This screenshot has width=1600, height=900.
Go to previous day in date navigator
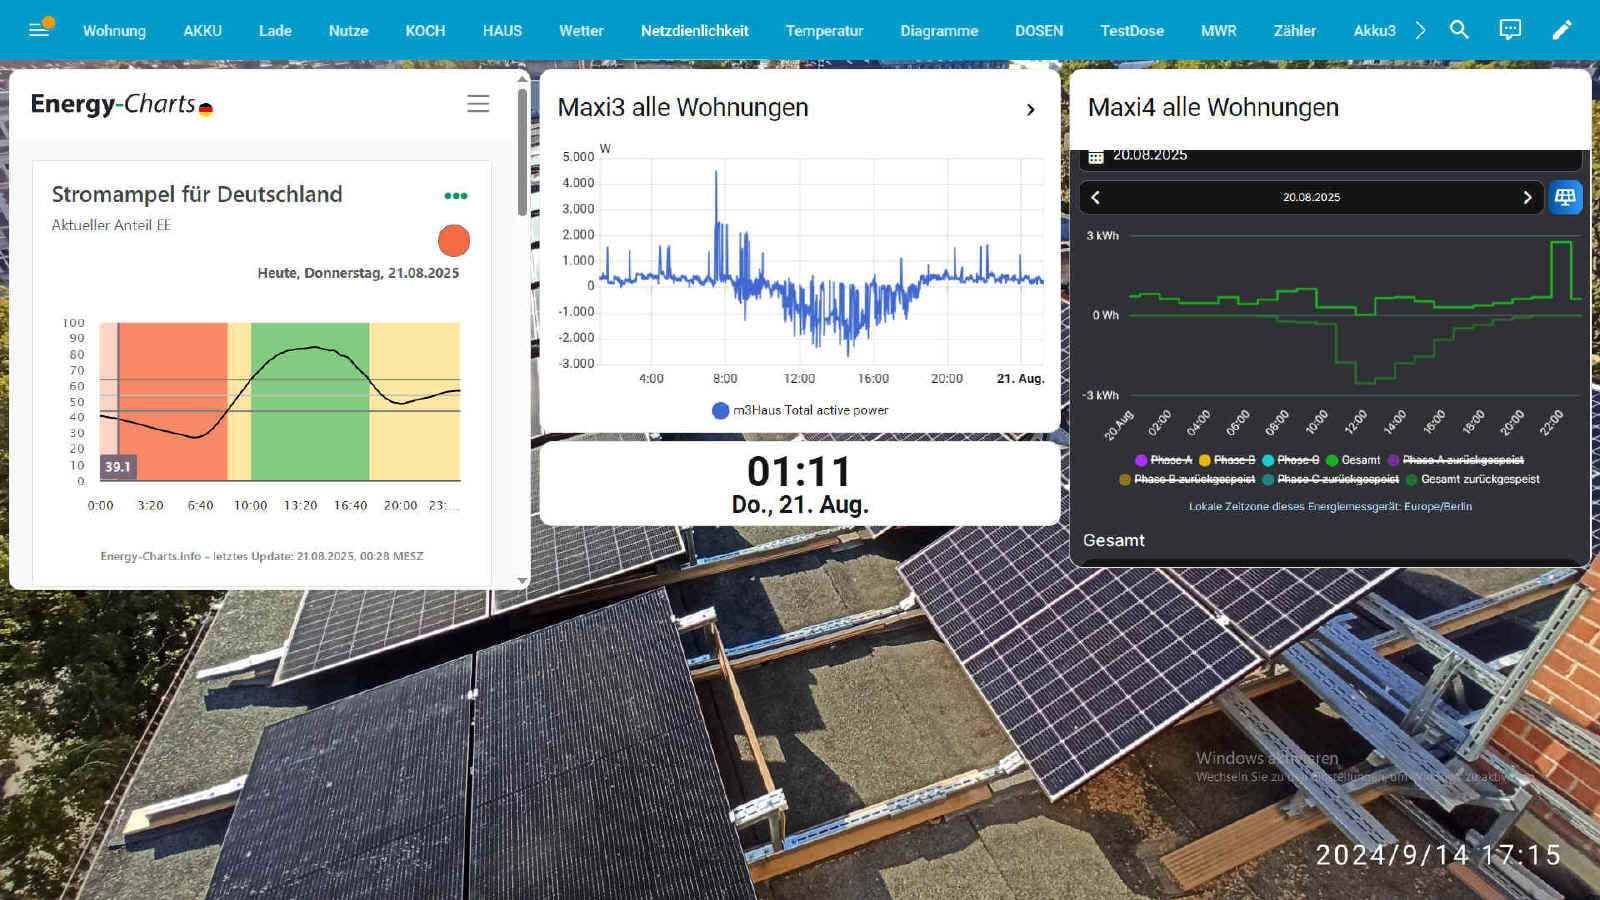1096,197
